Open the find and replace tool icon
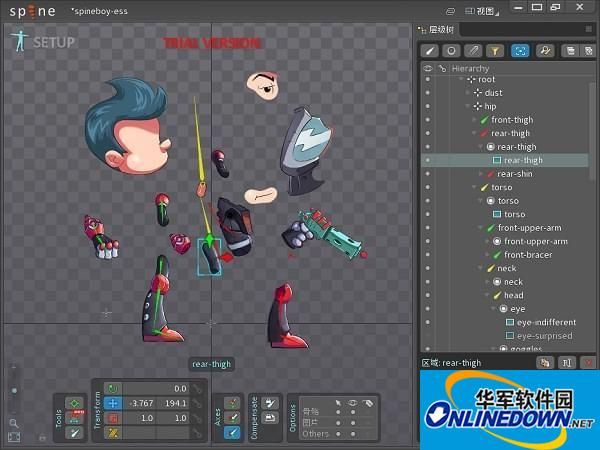The width and height of the screenshot is (600, 450). pos(545,51)
